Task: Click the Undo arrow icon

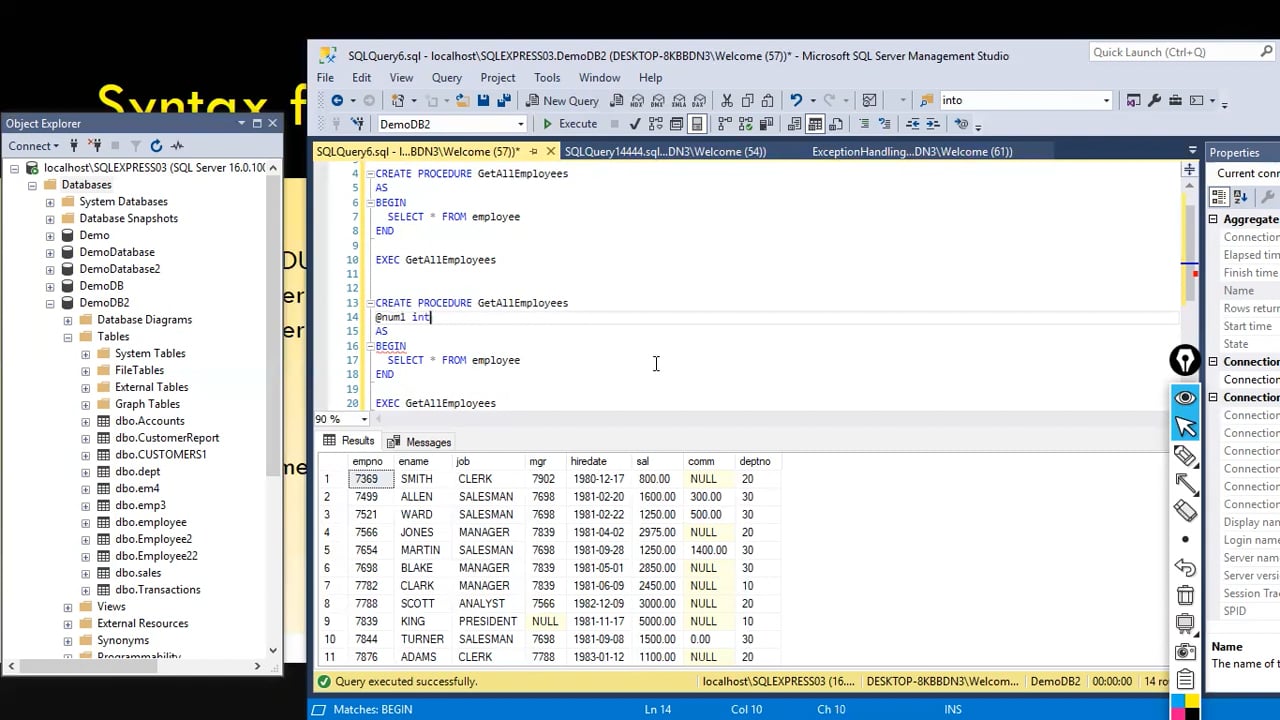Action: [x=796, y=100]
